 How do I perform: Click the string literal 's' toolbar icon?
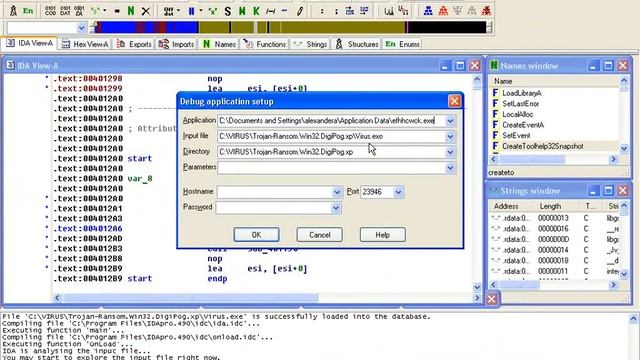click(x=95, y=11)
